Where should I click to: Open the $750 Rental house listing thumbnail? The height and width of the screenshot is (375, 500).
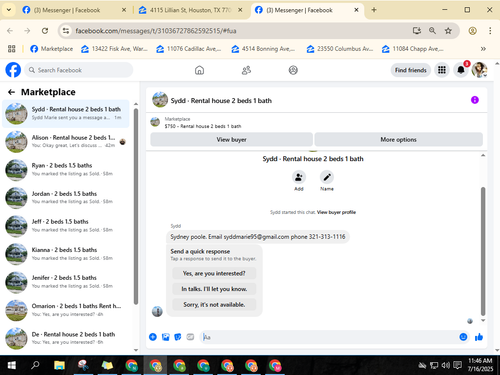pyautogui.click(x=155, y=122)
